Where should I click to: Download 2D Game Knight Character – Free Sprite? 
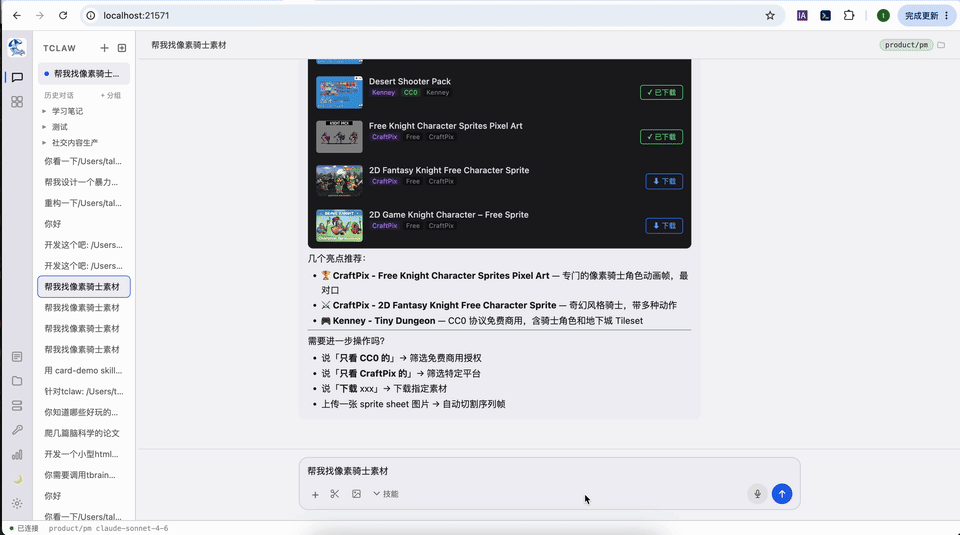click(664, 226)
